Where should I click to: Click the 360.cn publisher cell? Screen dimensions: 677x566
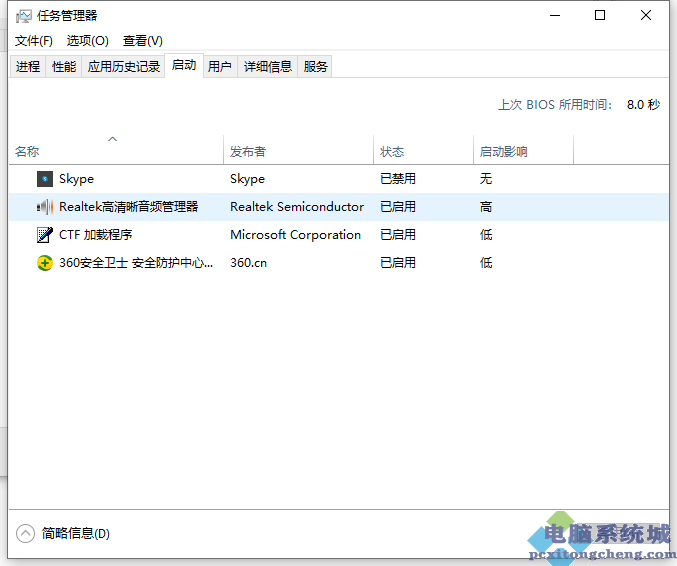coord(248,262)
